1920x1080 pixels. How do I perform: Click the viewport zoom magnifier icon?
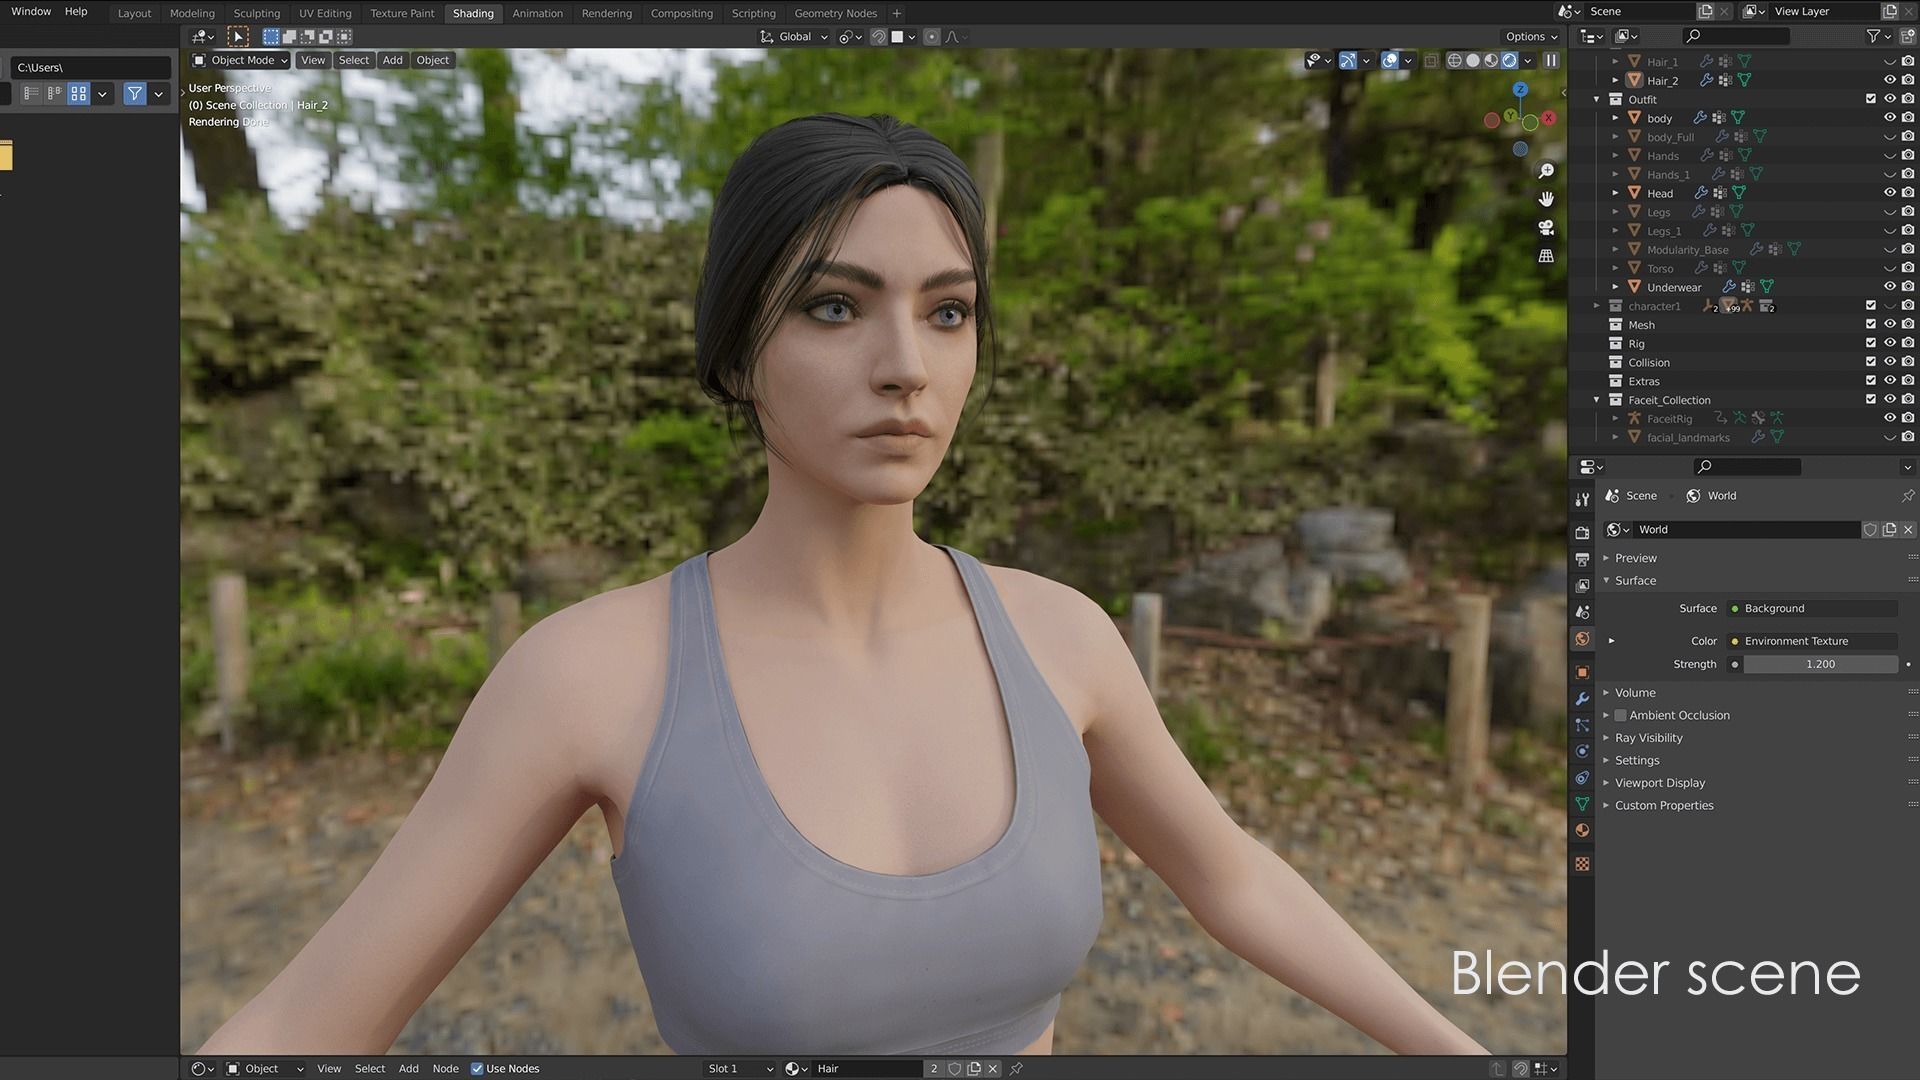pos(1546,171)
